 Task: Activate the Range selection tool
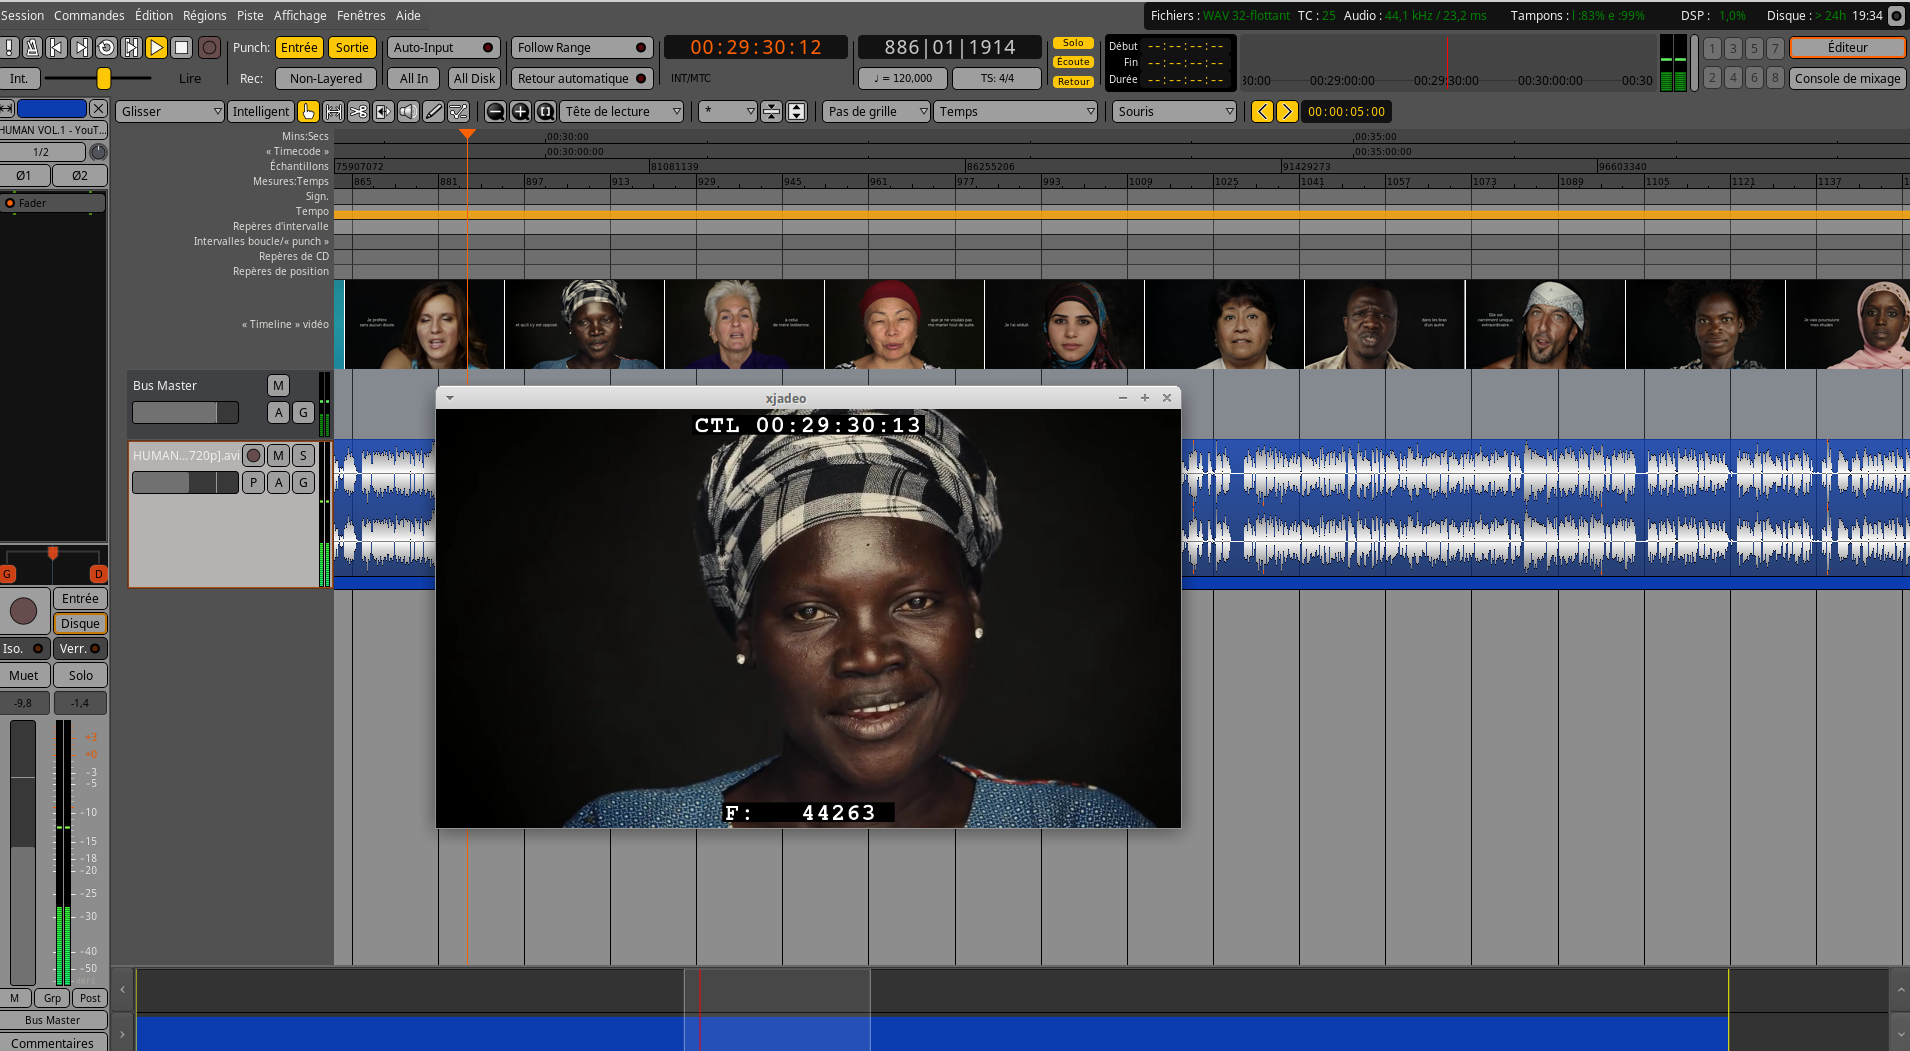tap(333, 112)
